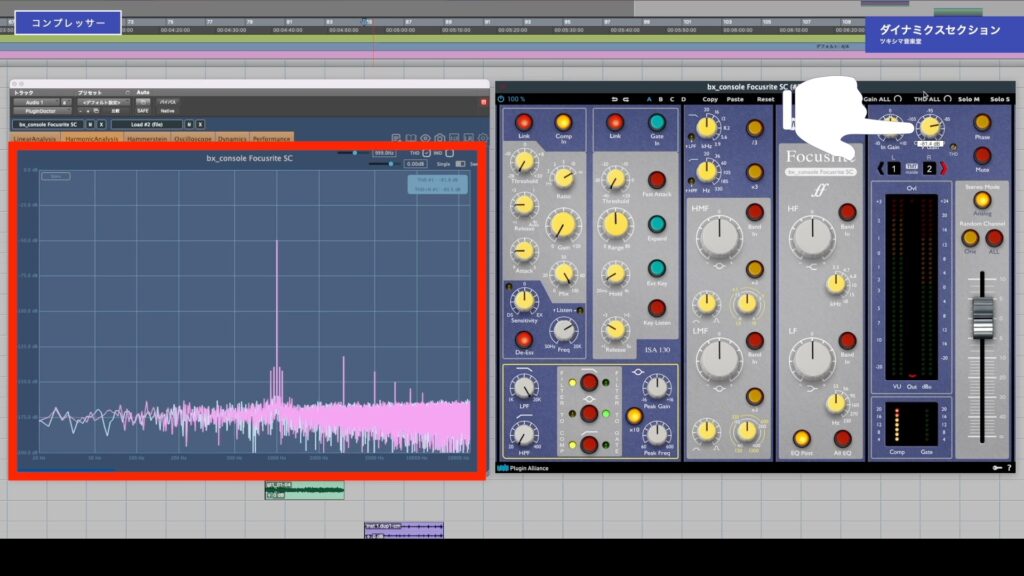Open the Load #2 (file) plugin slot
Screen dimensions: 1024x576
tap(147, 124)
